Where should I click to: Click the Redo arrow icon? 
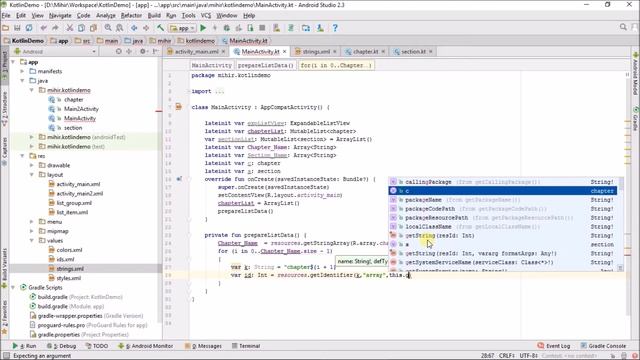pyautogui.click(x=55, y=28)
